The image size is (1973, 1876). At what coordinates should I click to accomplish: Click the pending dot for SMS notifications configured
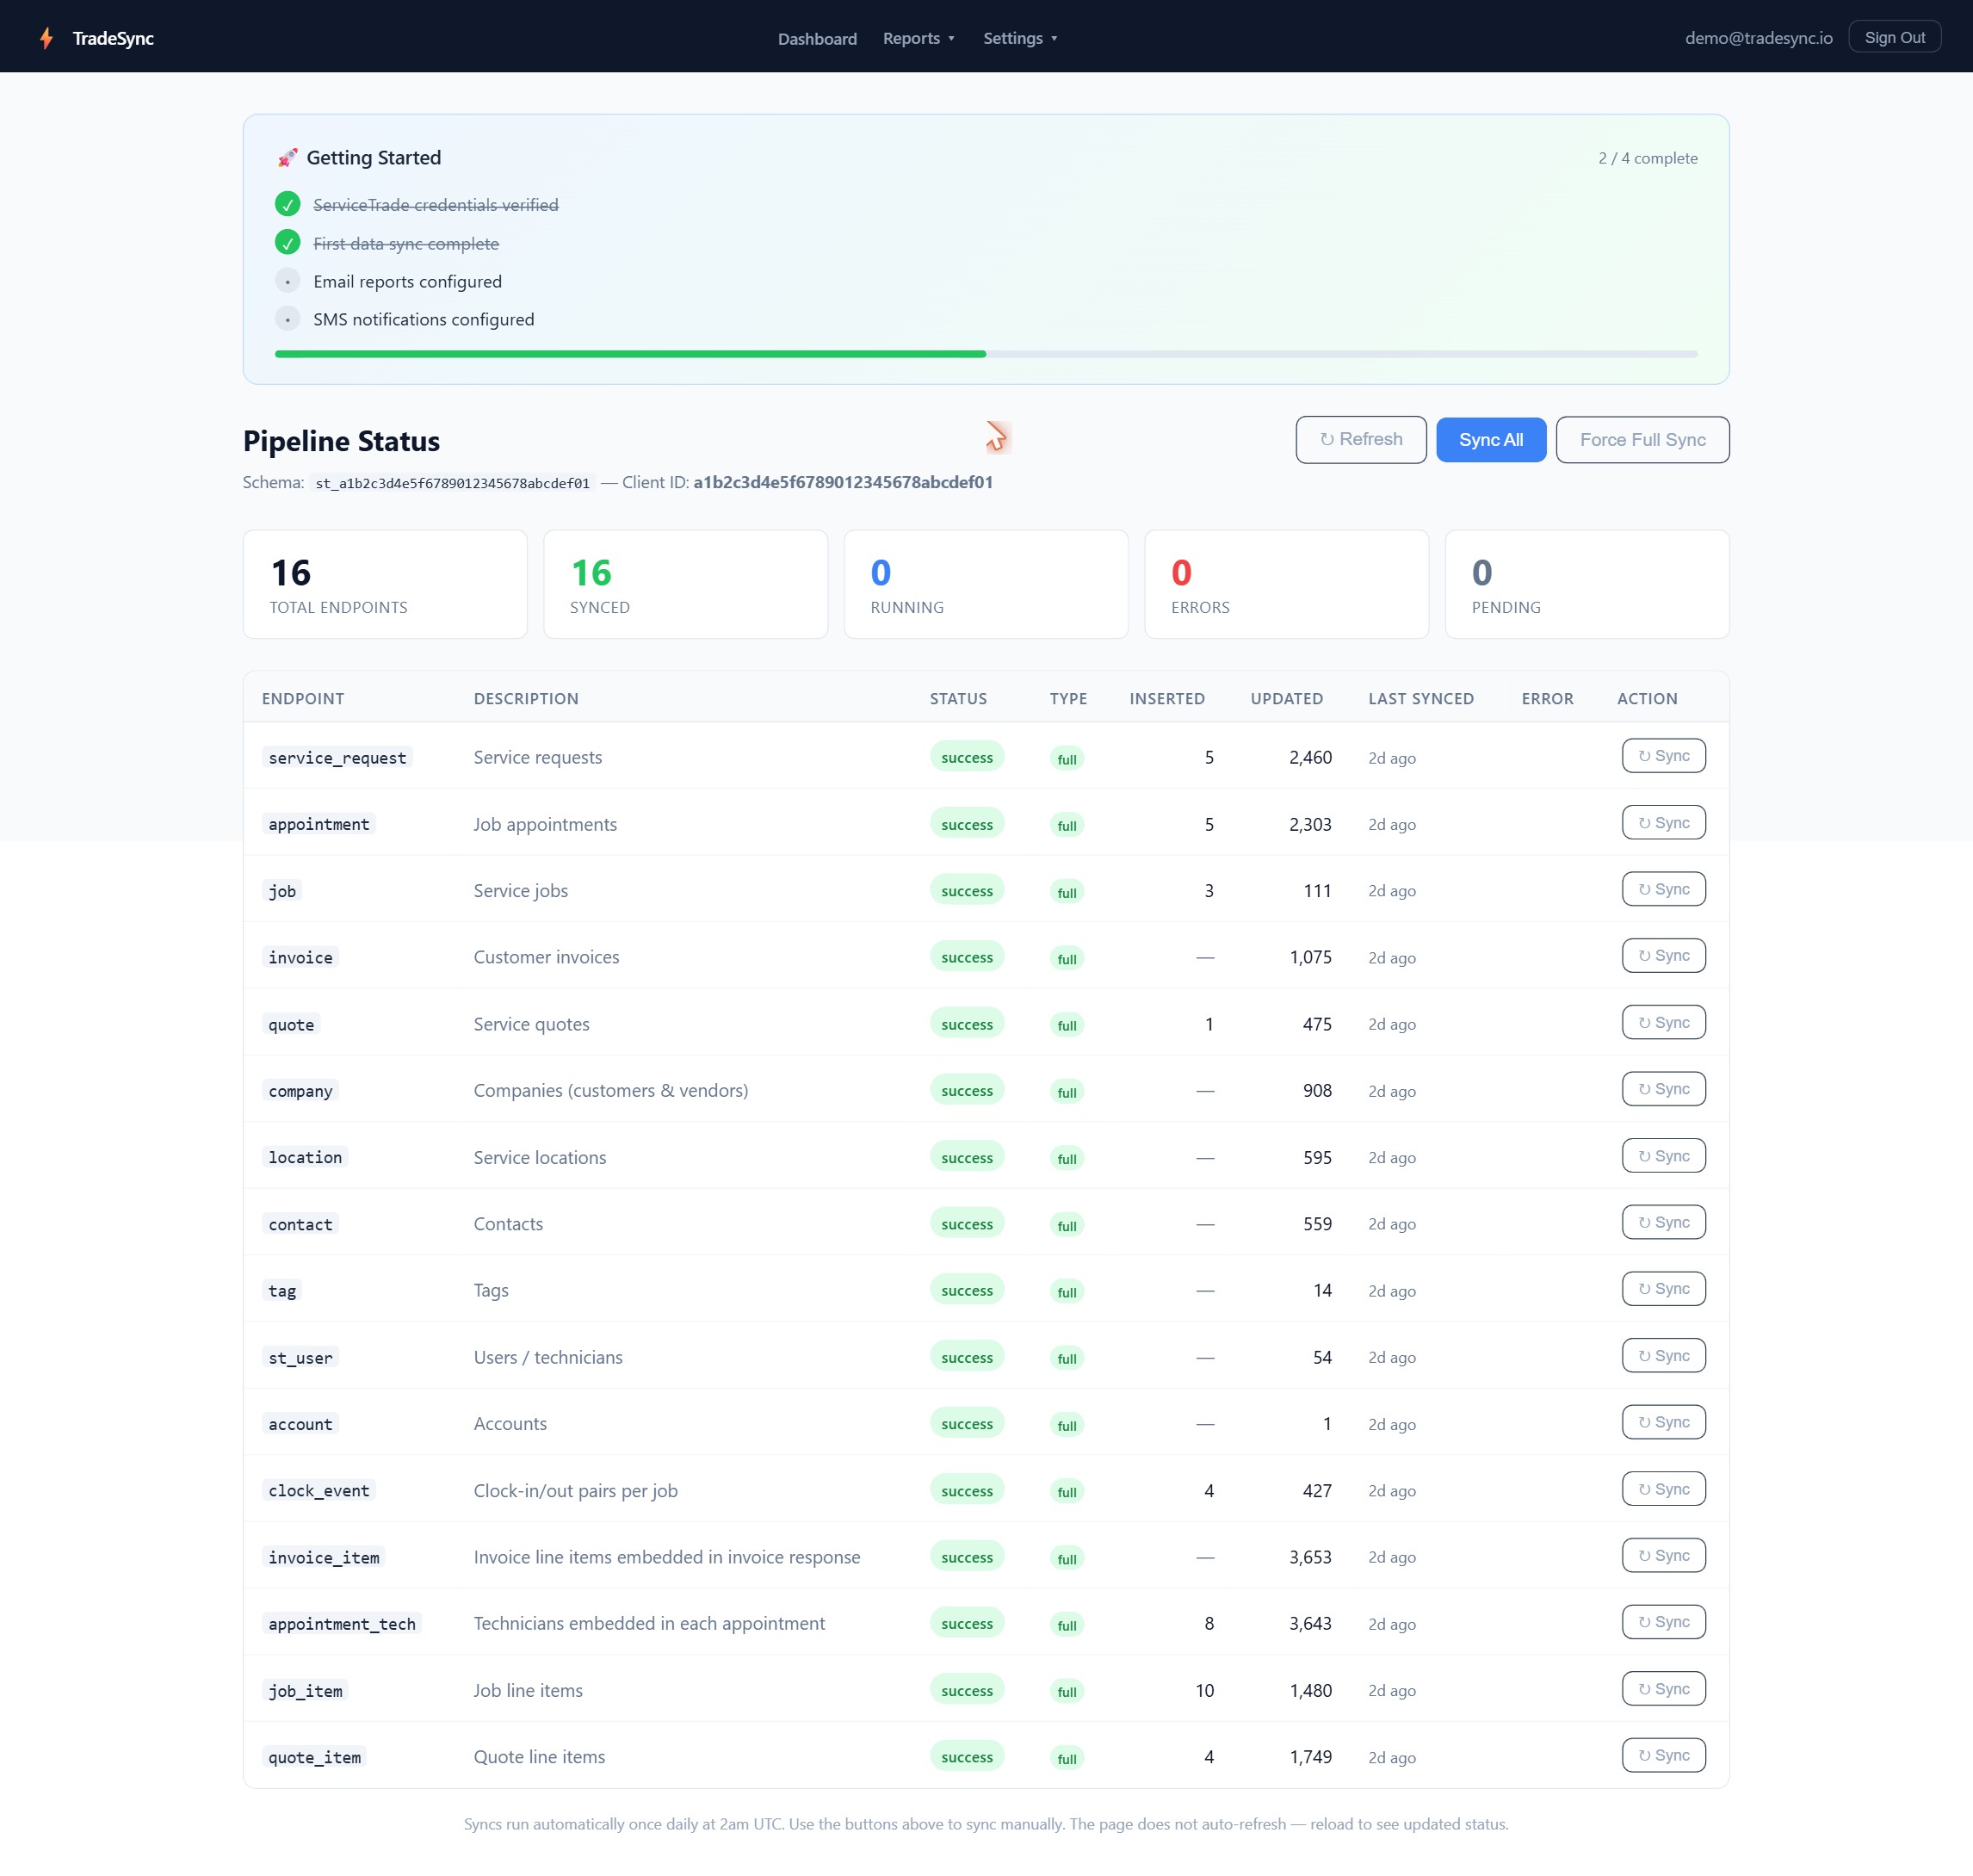pos(287,319)
